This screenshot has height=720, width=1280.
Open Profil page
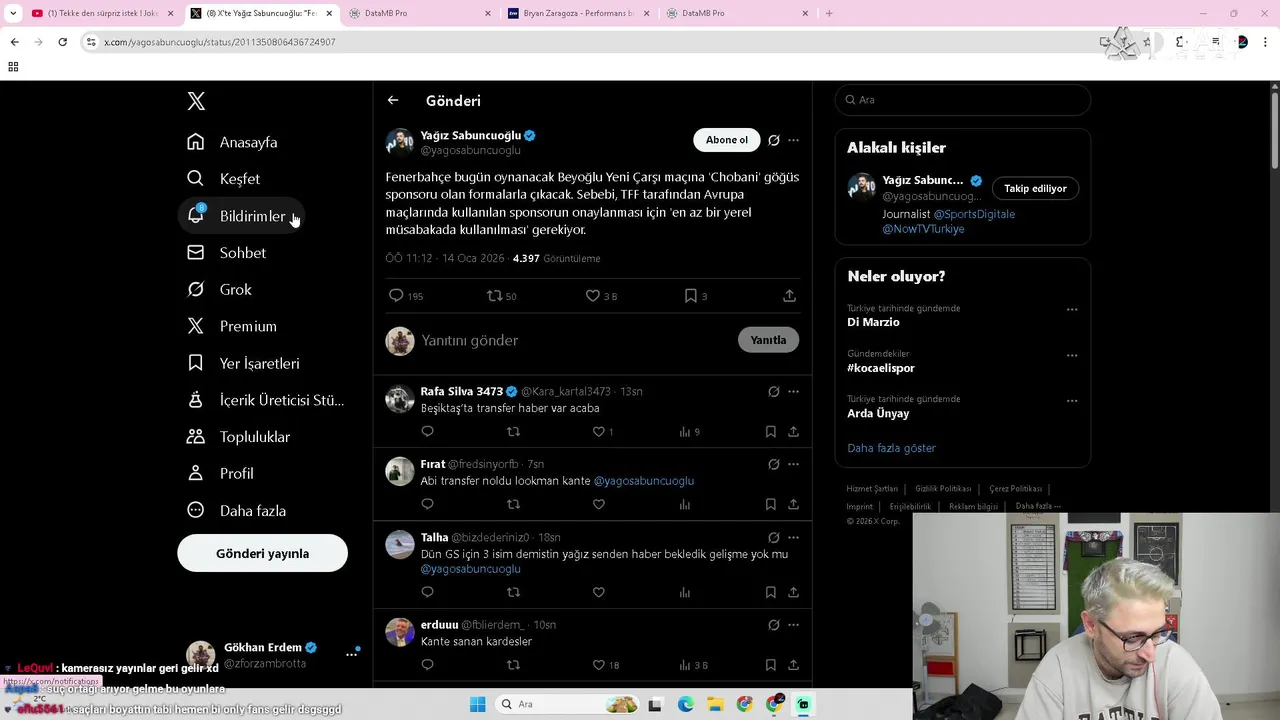(x=220, y=474)
